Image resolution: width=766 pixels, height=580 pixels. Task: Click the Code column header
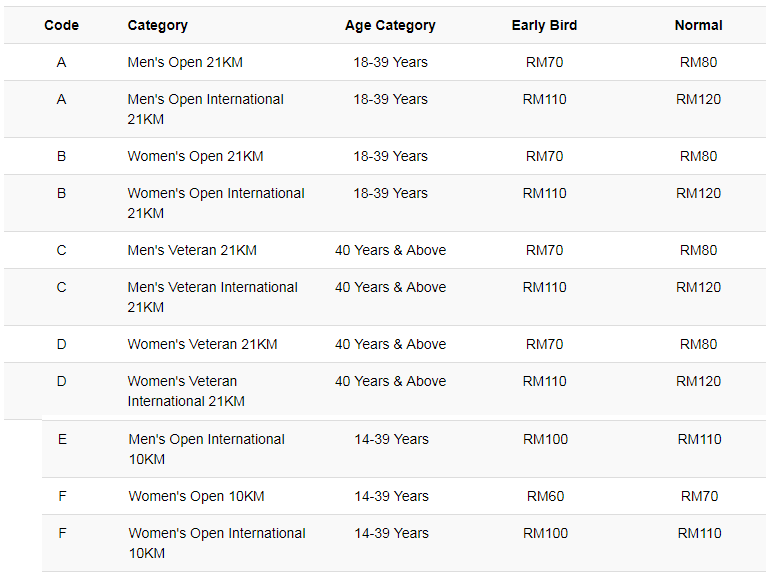[x=61, y=25]
